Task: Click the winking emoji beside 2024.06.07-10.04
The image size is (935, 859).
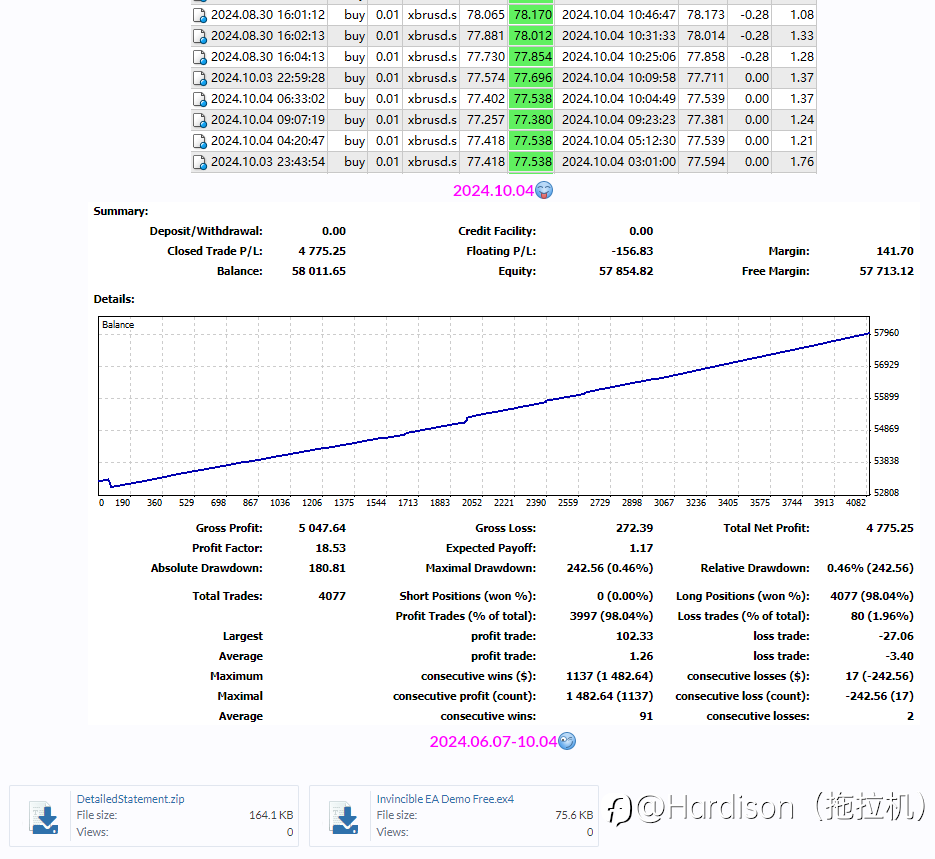Action: [567, 741]
